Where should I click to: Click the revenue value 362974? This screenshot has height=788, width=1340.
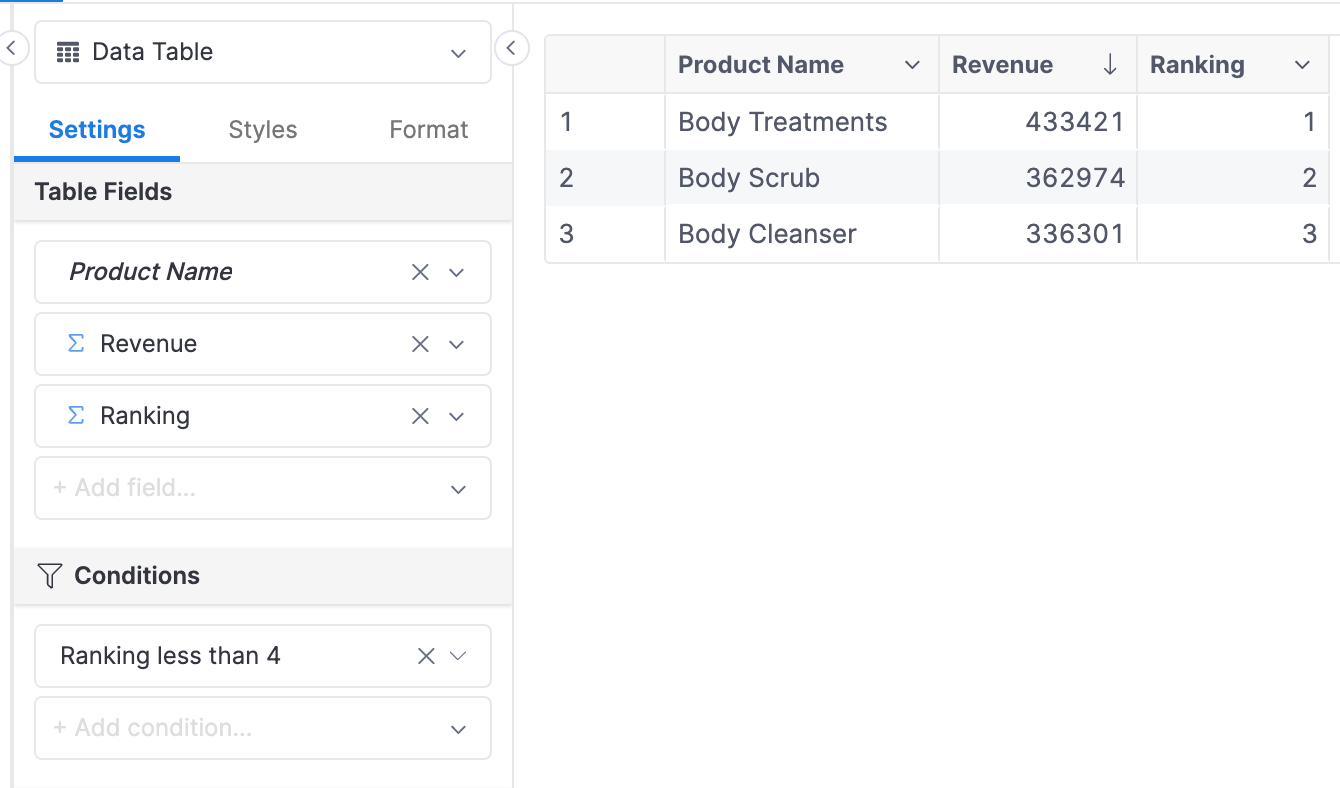coord(1075,178)
